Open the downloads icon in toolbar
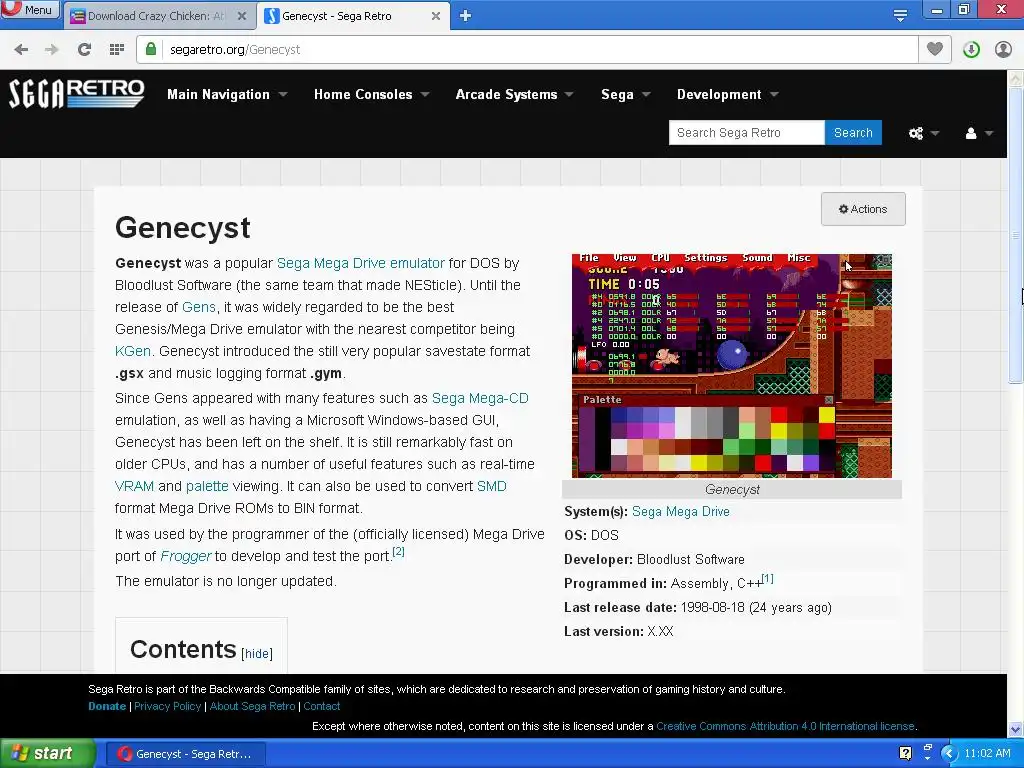Screen dimensions: 1024x768 pos(971,50)
